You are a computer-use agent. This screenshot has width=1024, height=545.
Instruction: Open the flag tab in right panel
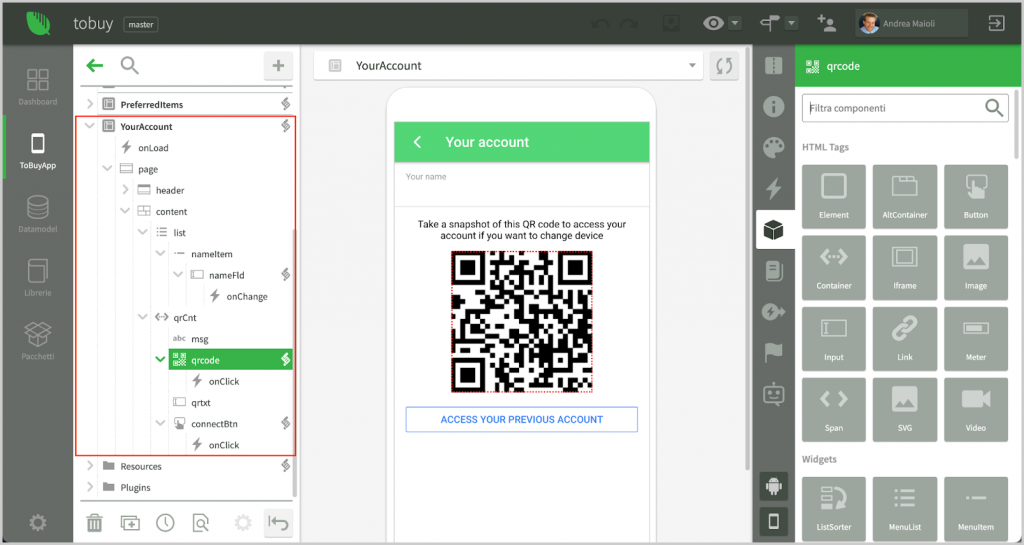click(774, 352)
